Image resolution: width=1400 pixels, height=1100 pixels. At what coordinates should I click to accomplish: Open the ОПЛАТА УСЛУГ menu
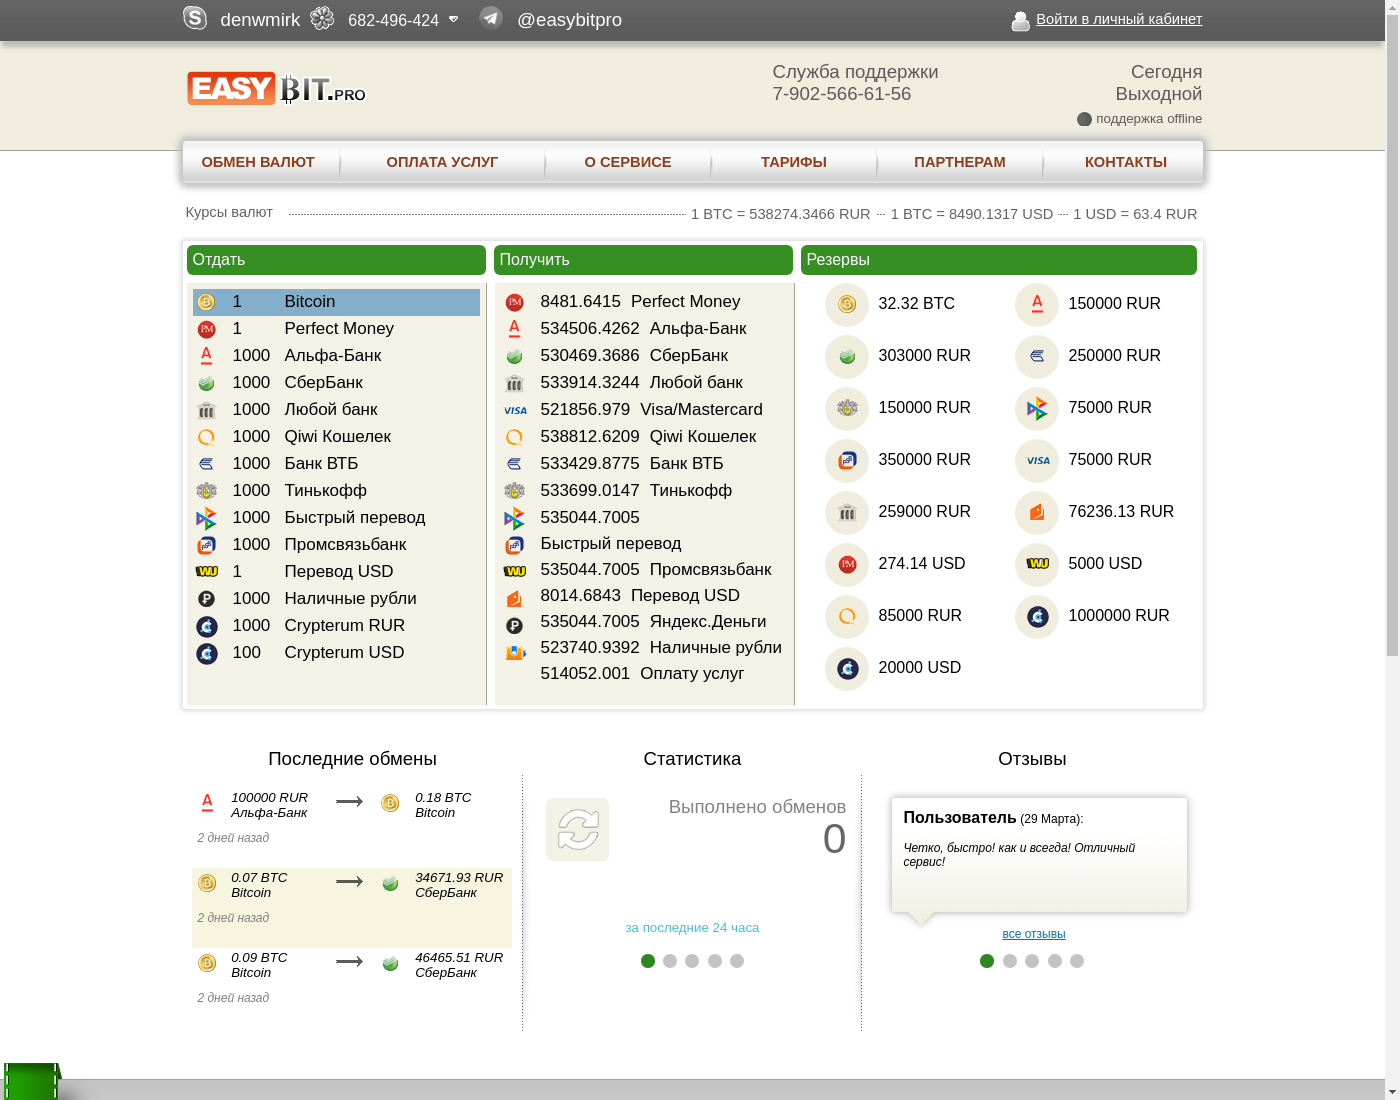442,162
